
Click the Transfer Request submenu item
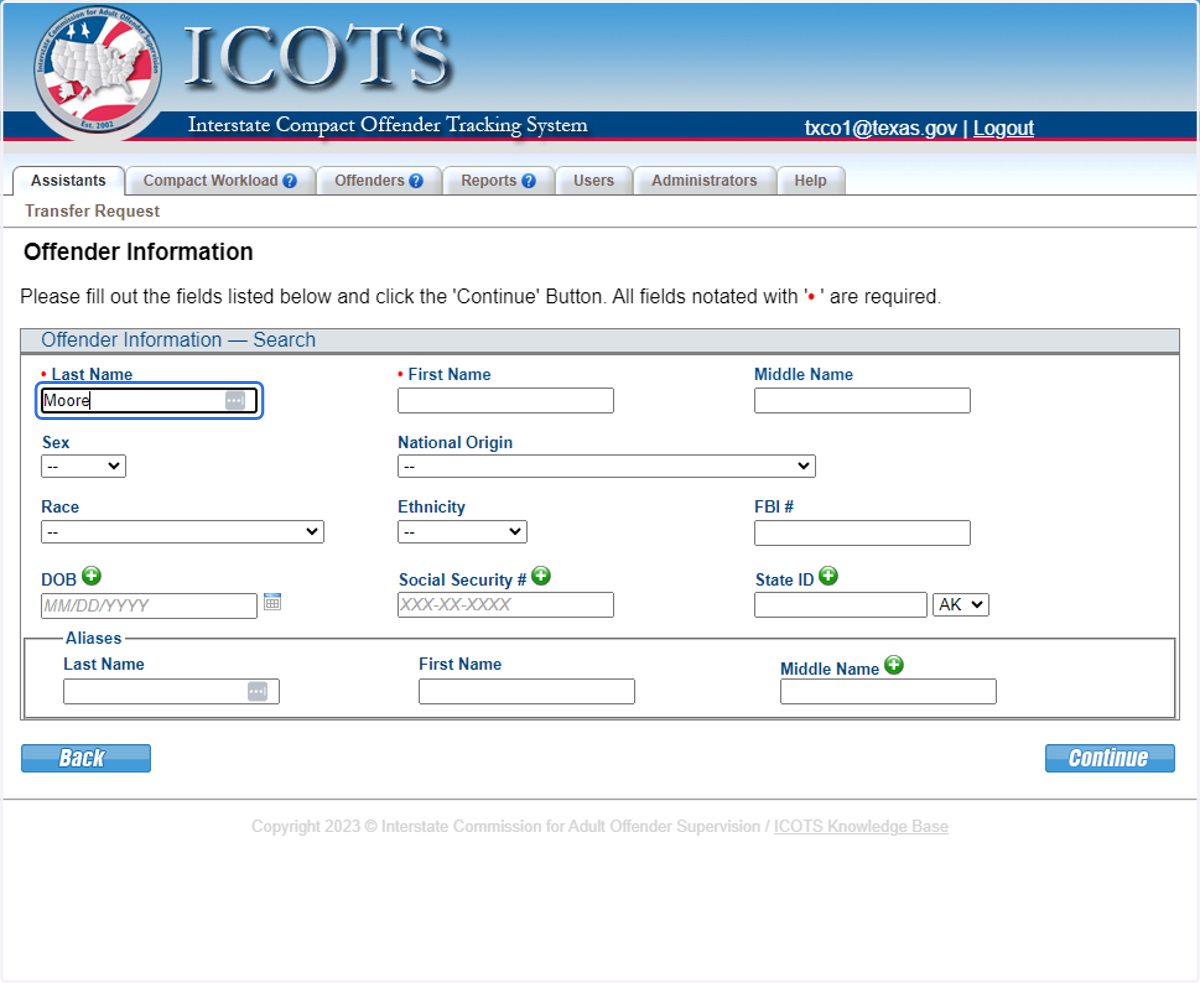pyautogui.click(x=92, y=211)
